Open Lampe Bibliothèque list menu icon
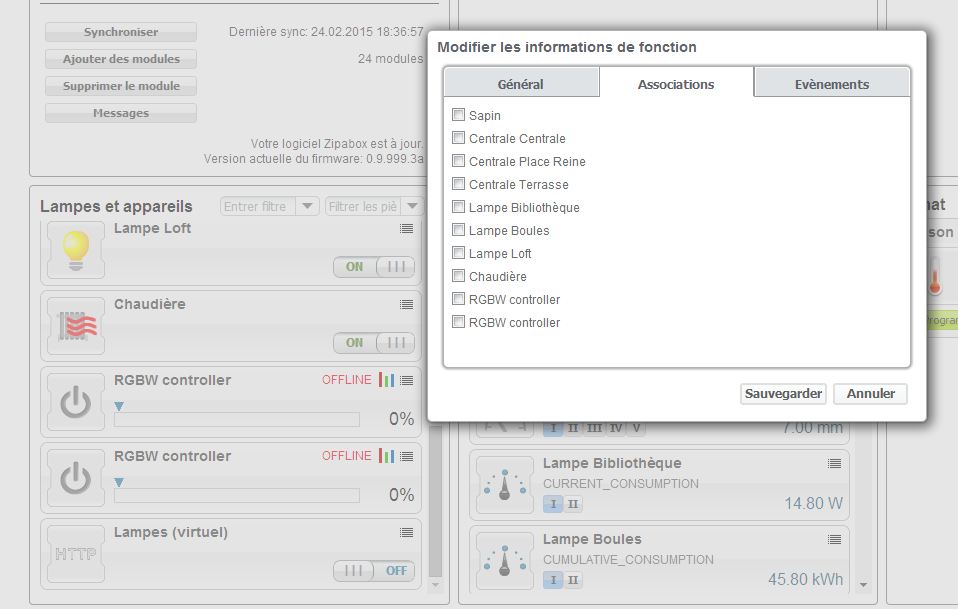 835,464
